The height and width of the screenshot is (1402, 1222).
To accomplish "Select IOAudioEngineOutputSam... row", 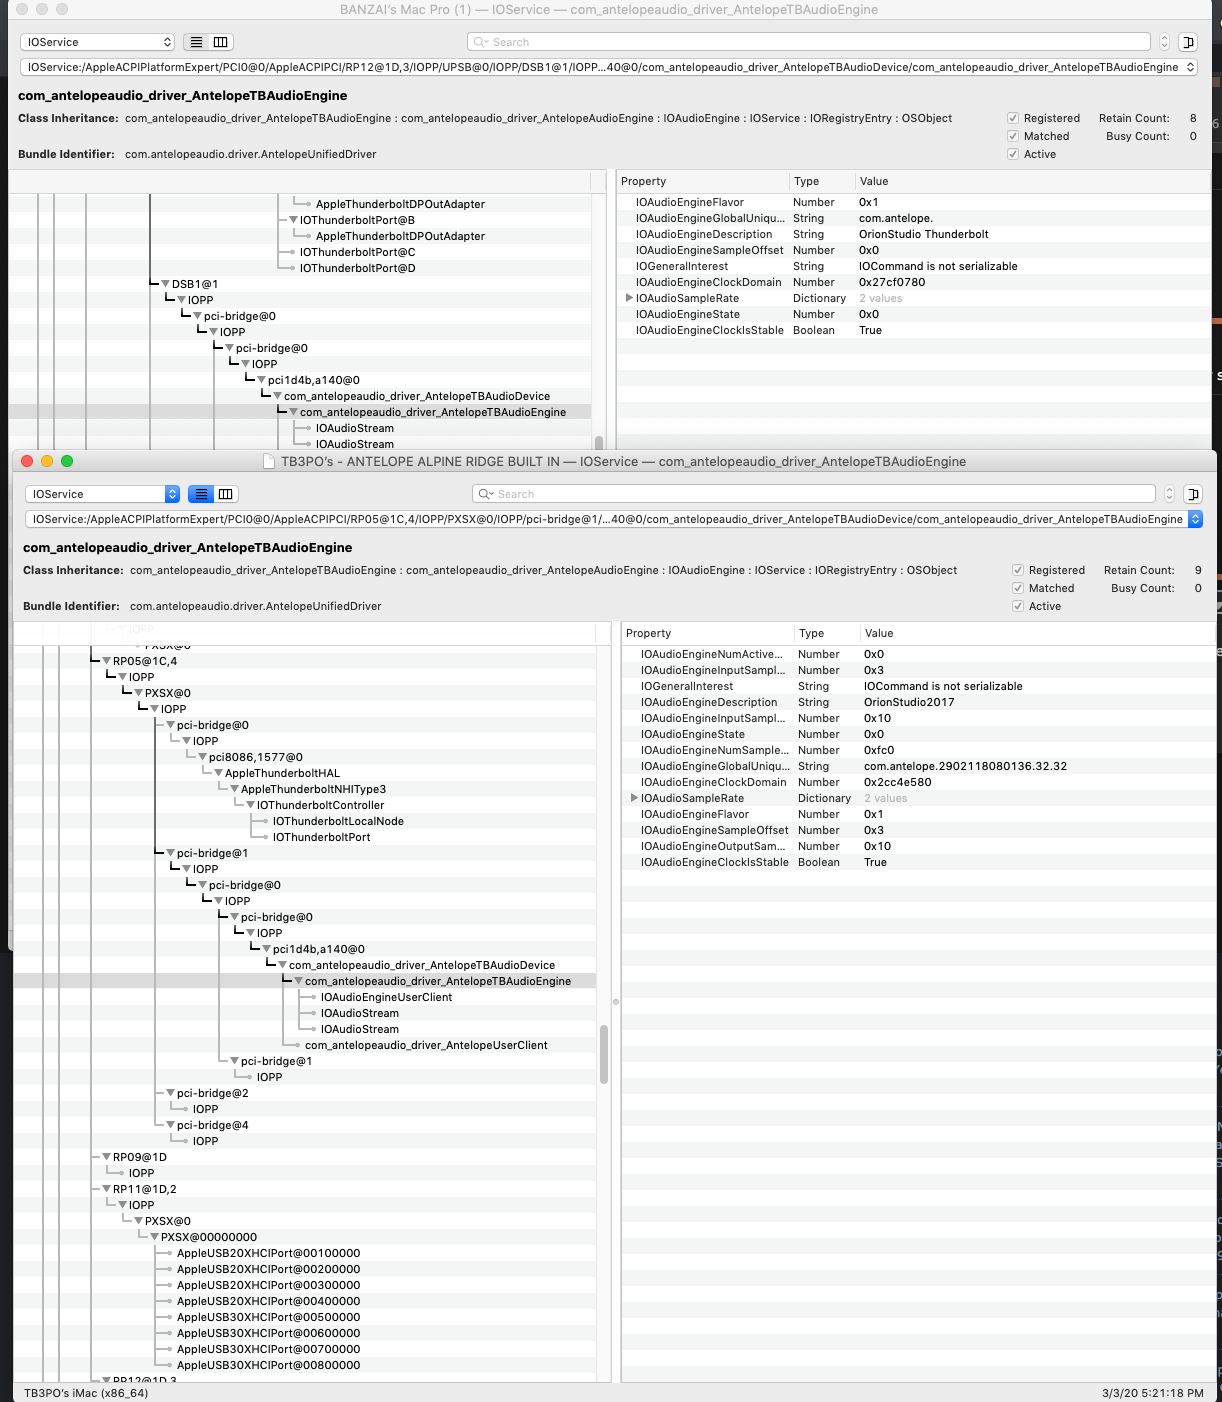I will [917, 846].
